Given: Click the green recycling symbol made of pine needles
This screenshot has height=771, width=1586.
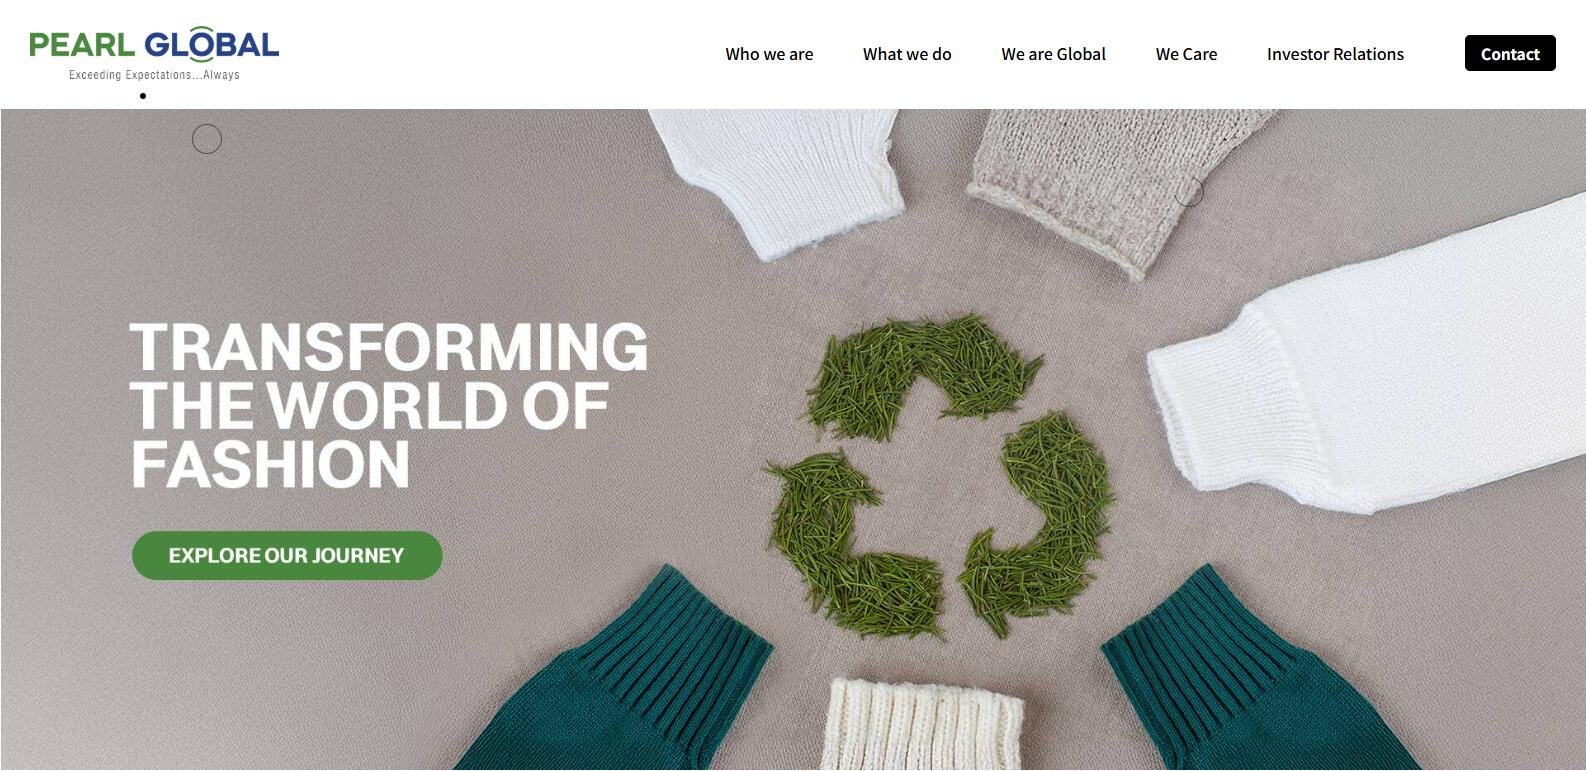Looking at the screenshot, I should click(941, 476).
